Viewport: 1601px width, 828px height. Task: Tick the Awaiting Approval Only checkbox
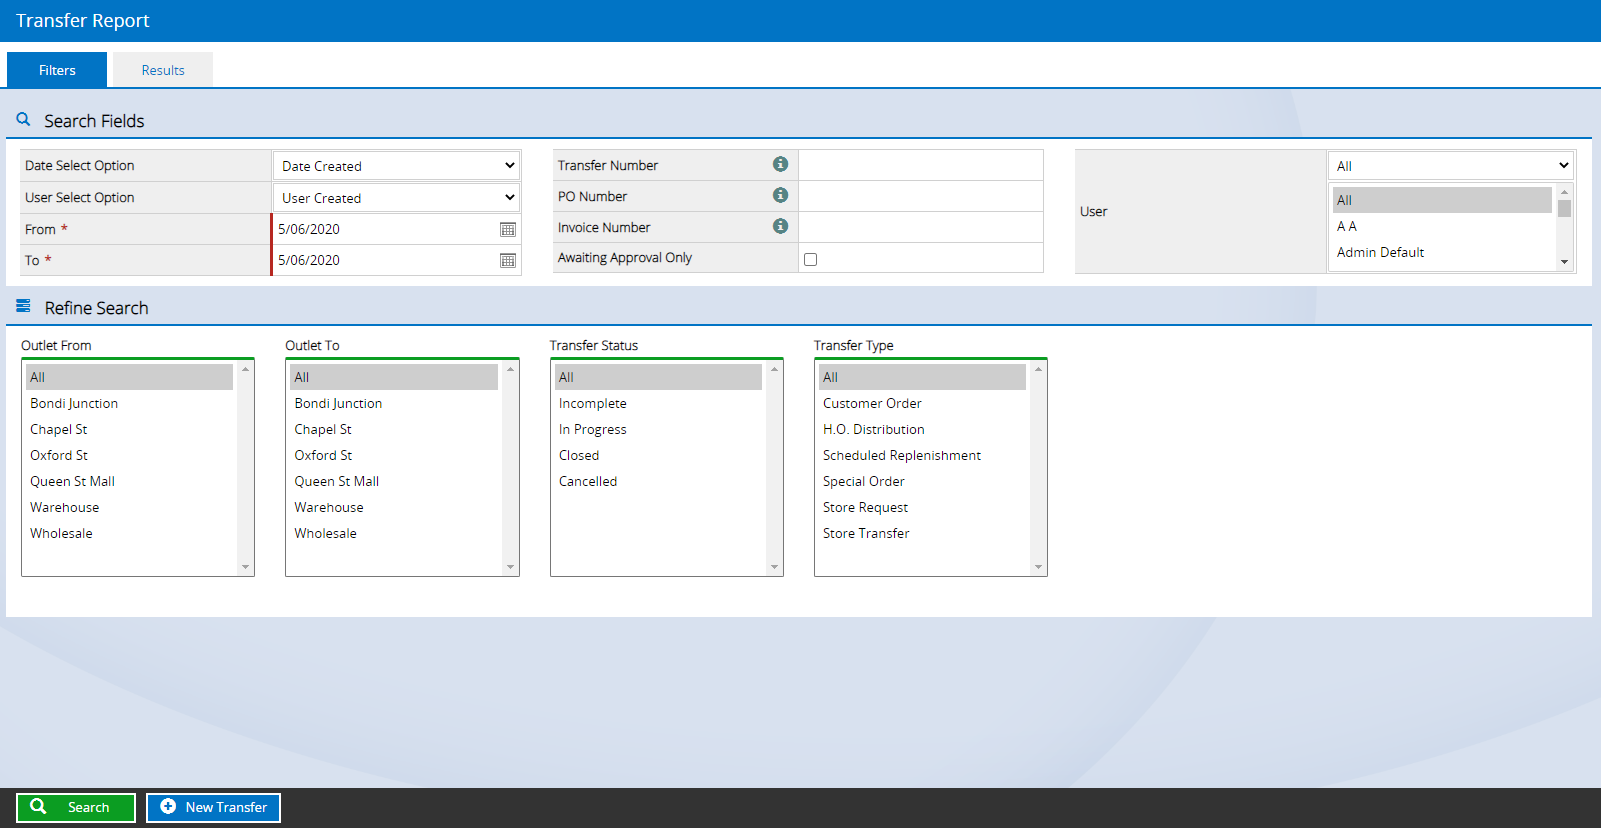tap(810, 259)
